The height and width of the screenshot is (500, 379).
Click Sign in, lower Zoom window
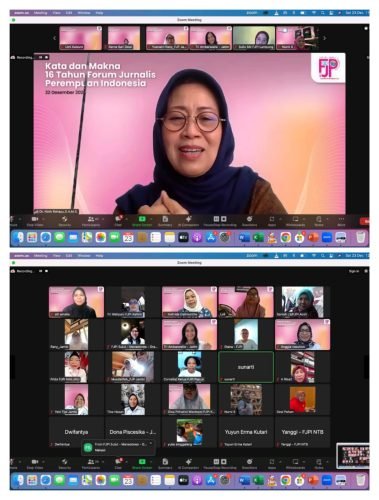pos(354,271)
